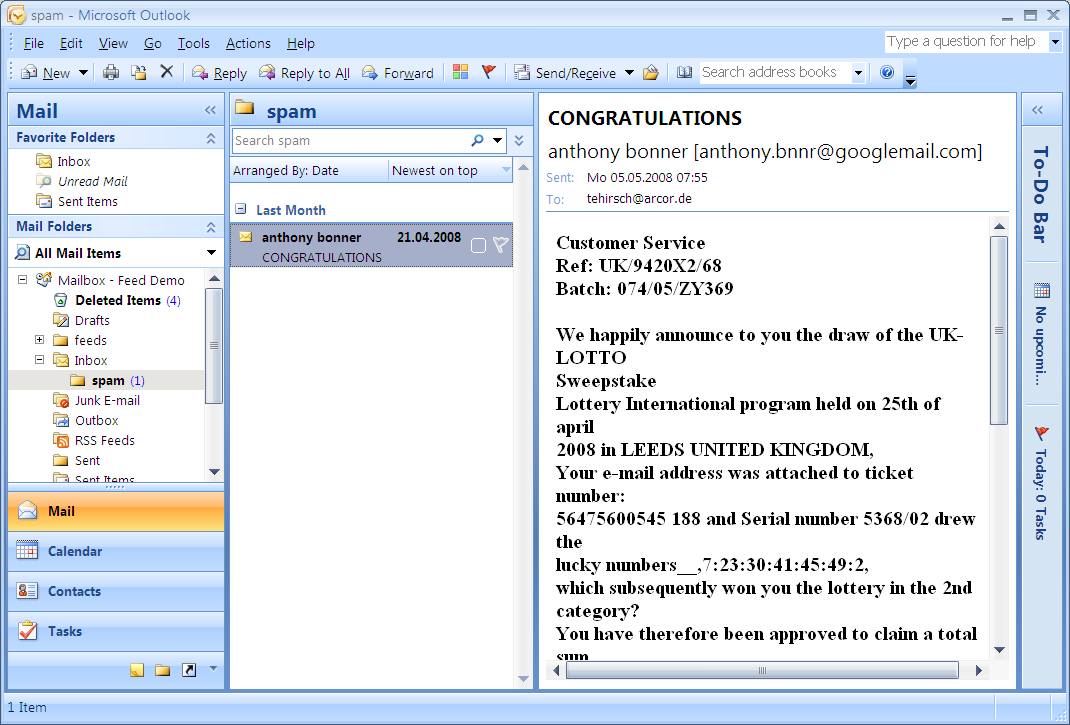Click the Reply to All button
This screenshot has height=725, width=1070.
coord(304,73)
